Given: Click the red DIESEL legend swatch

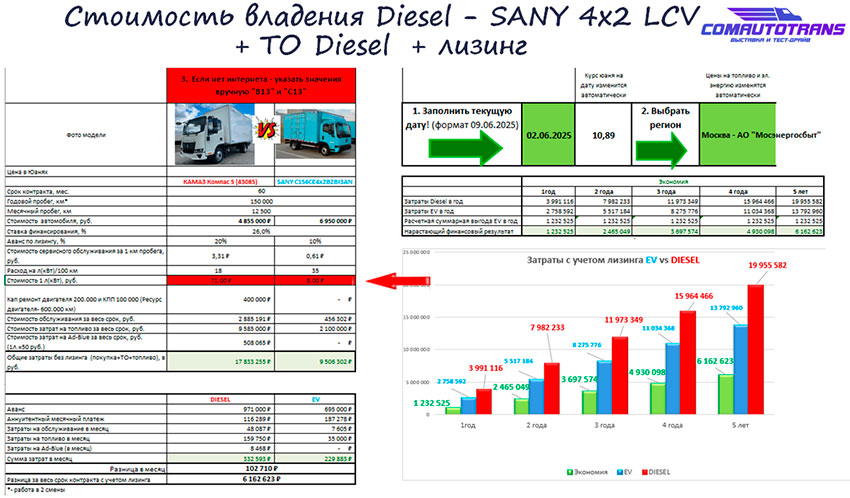Looking at the screenshot, I should pos(645,472).
